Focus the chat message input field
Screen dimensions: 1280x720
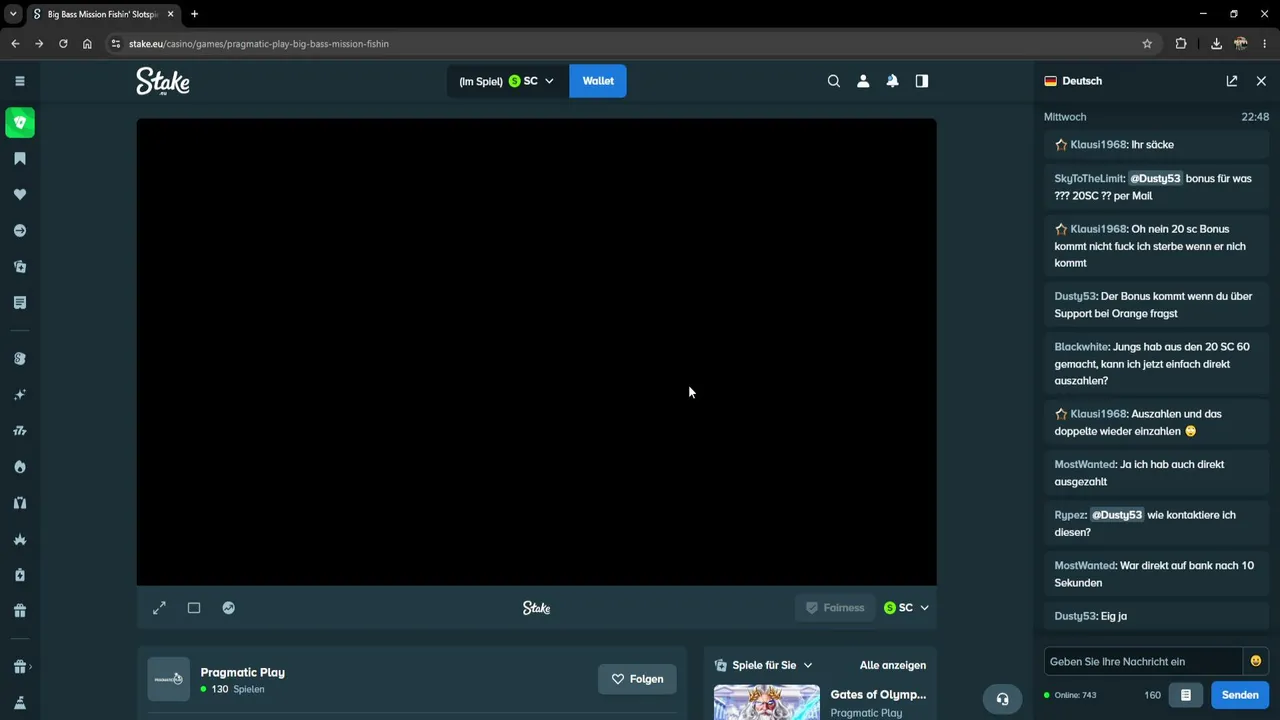(1143, 661)
